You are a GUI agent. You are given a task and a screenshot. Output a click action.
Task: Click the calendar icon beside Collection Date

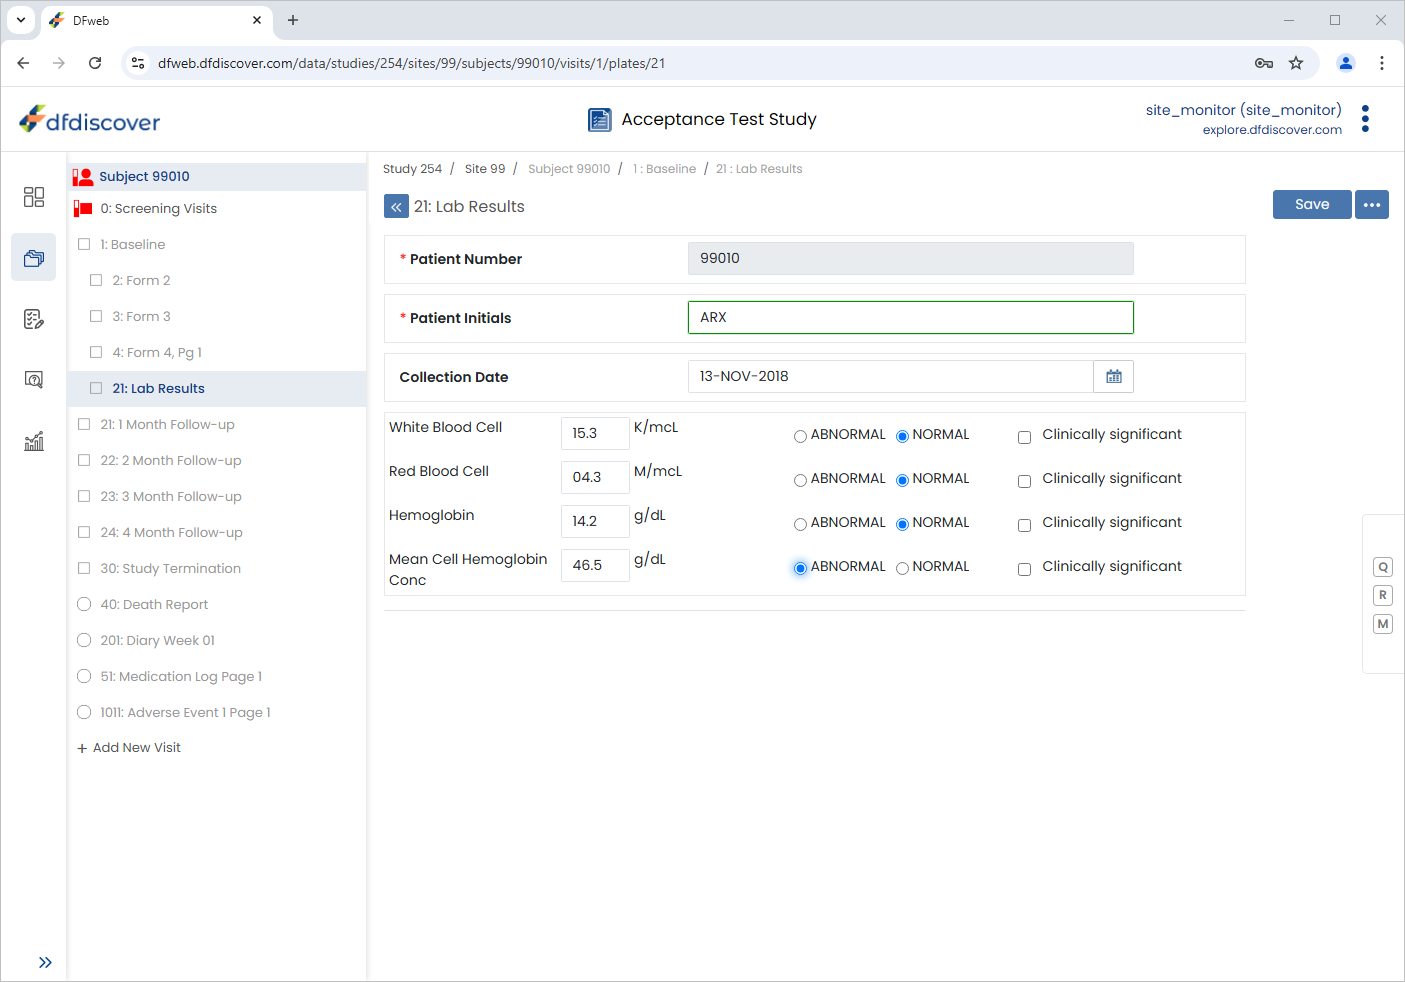[1114, 377]
